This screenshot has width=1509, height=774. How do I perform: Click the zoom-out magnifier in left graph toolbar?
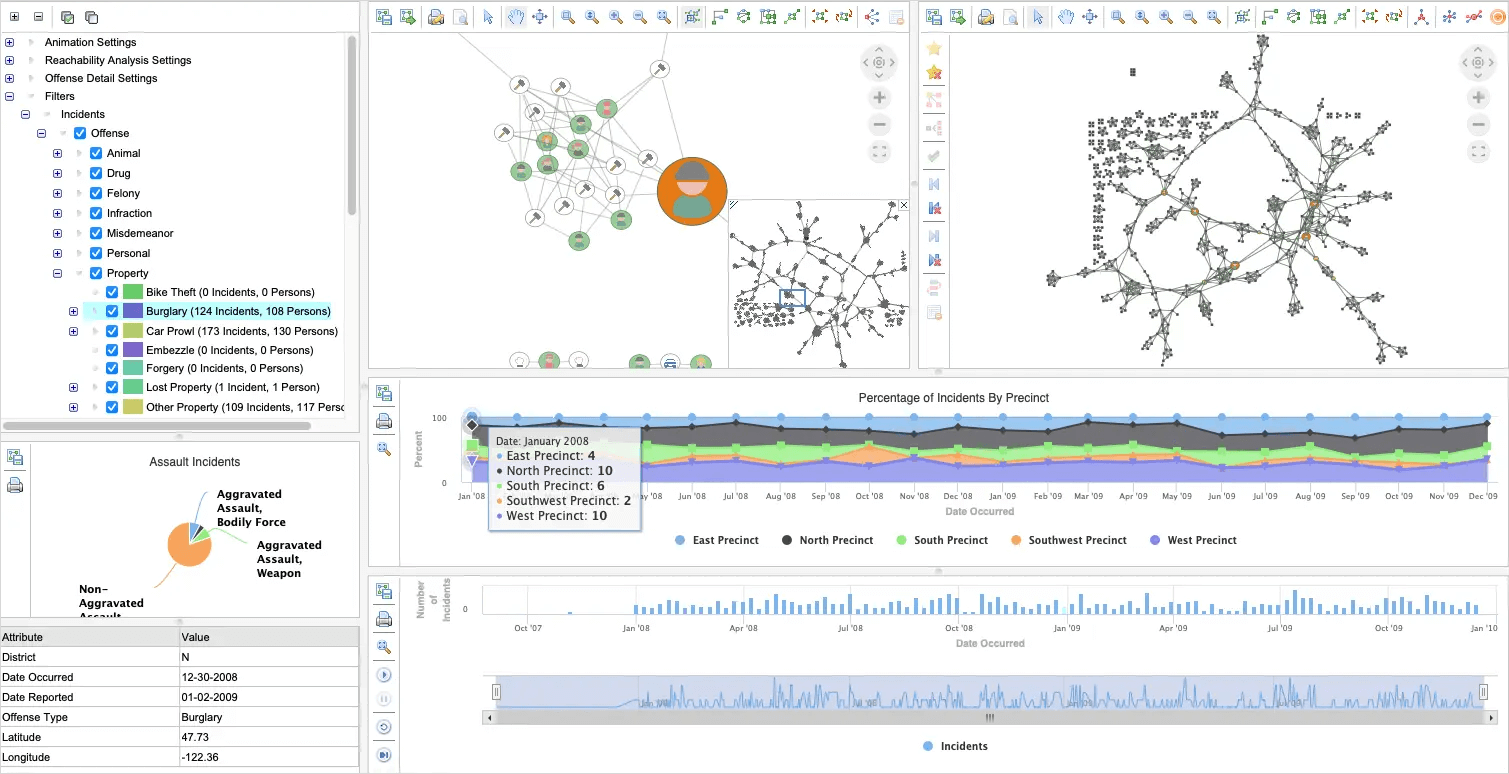[x=641, y=17]
